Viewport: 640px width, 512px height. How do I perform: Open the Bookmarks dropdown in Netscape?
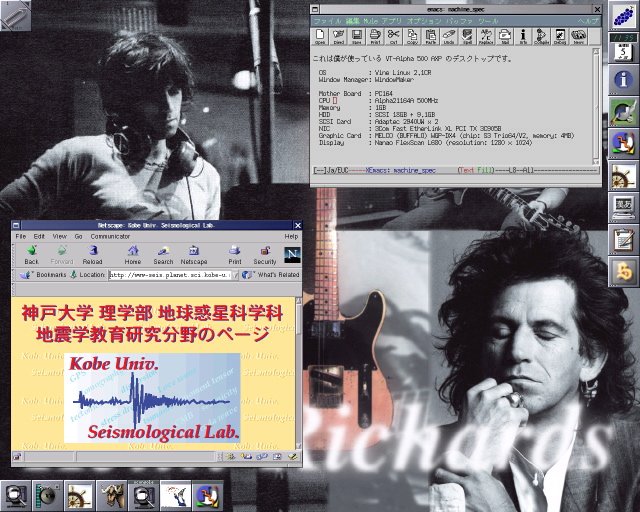[x=43, y=275]
